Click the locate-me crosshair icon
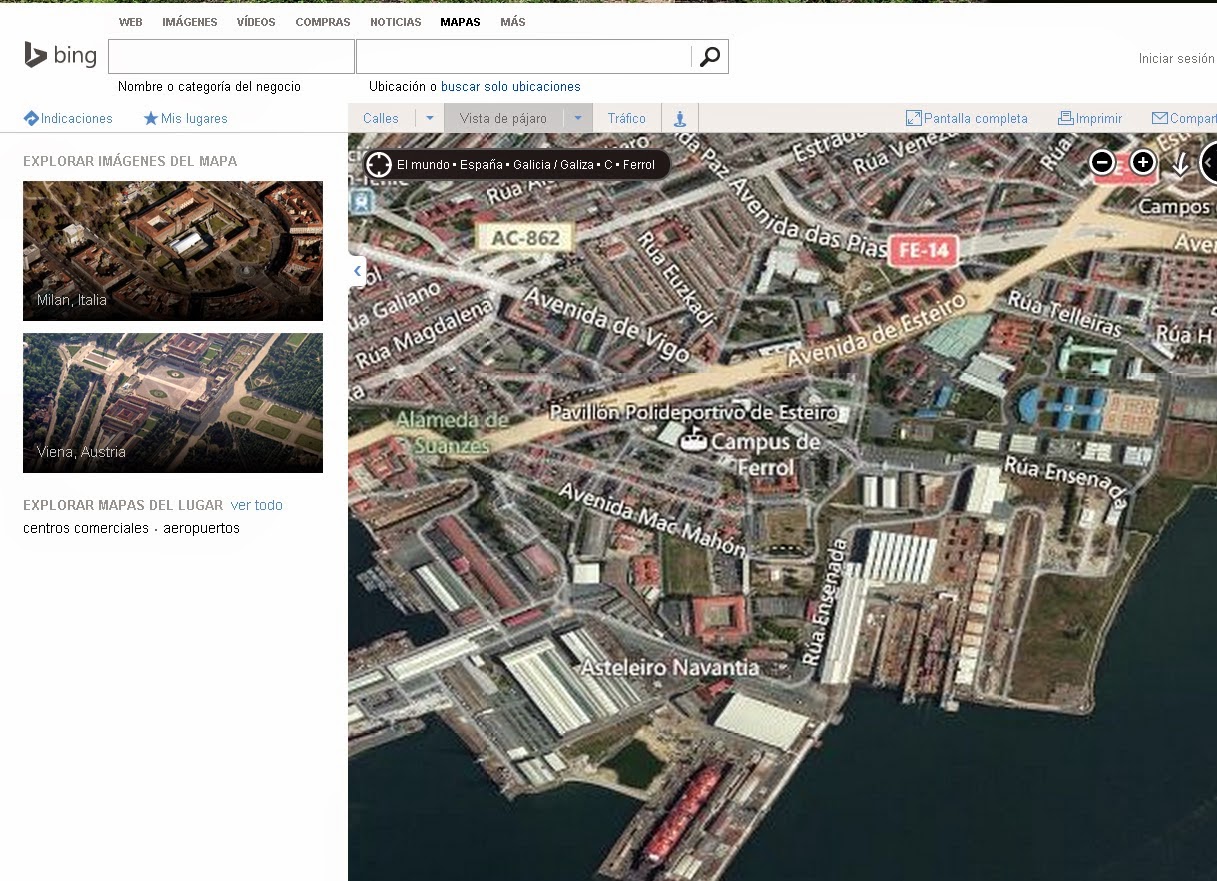The height and width of the screenshot is (881, 1217). [x=379, y=164]
